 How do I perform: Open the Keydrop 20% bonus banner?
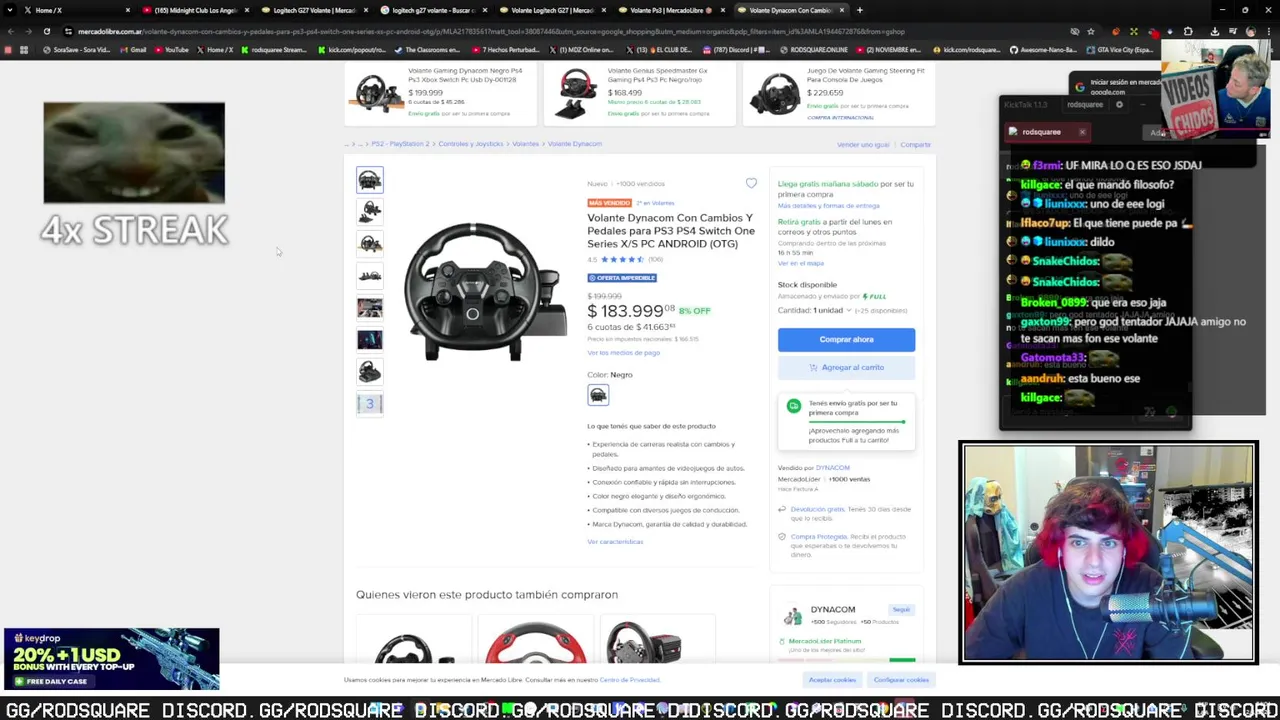click(111, 659)
